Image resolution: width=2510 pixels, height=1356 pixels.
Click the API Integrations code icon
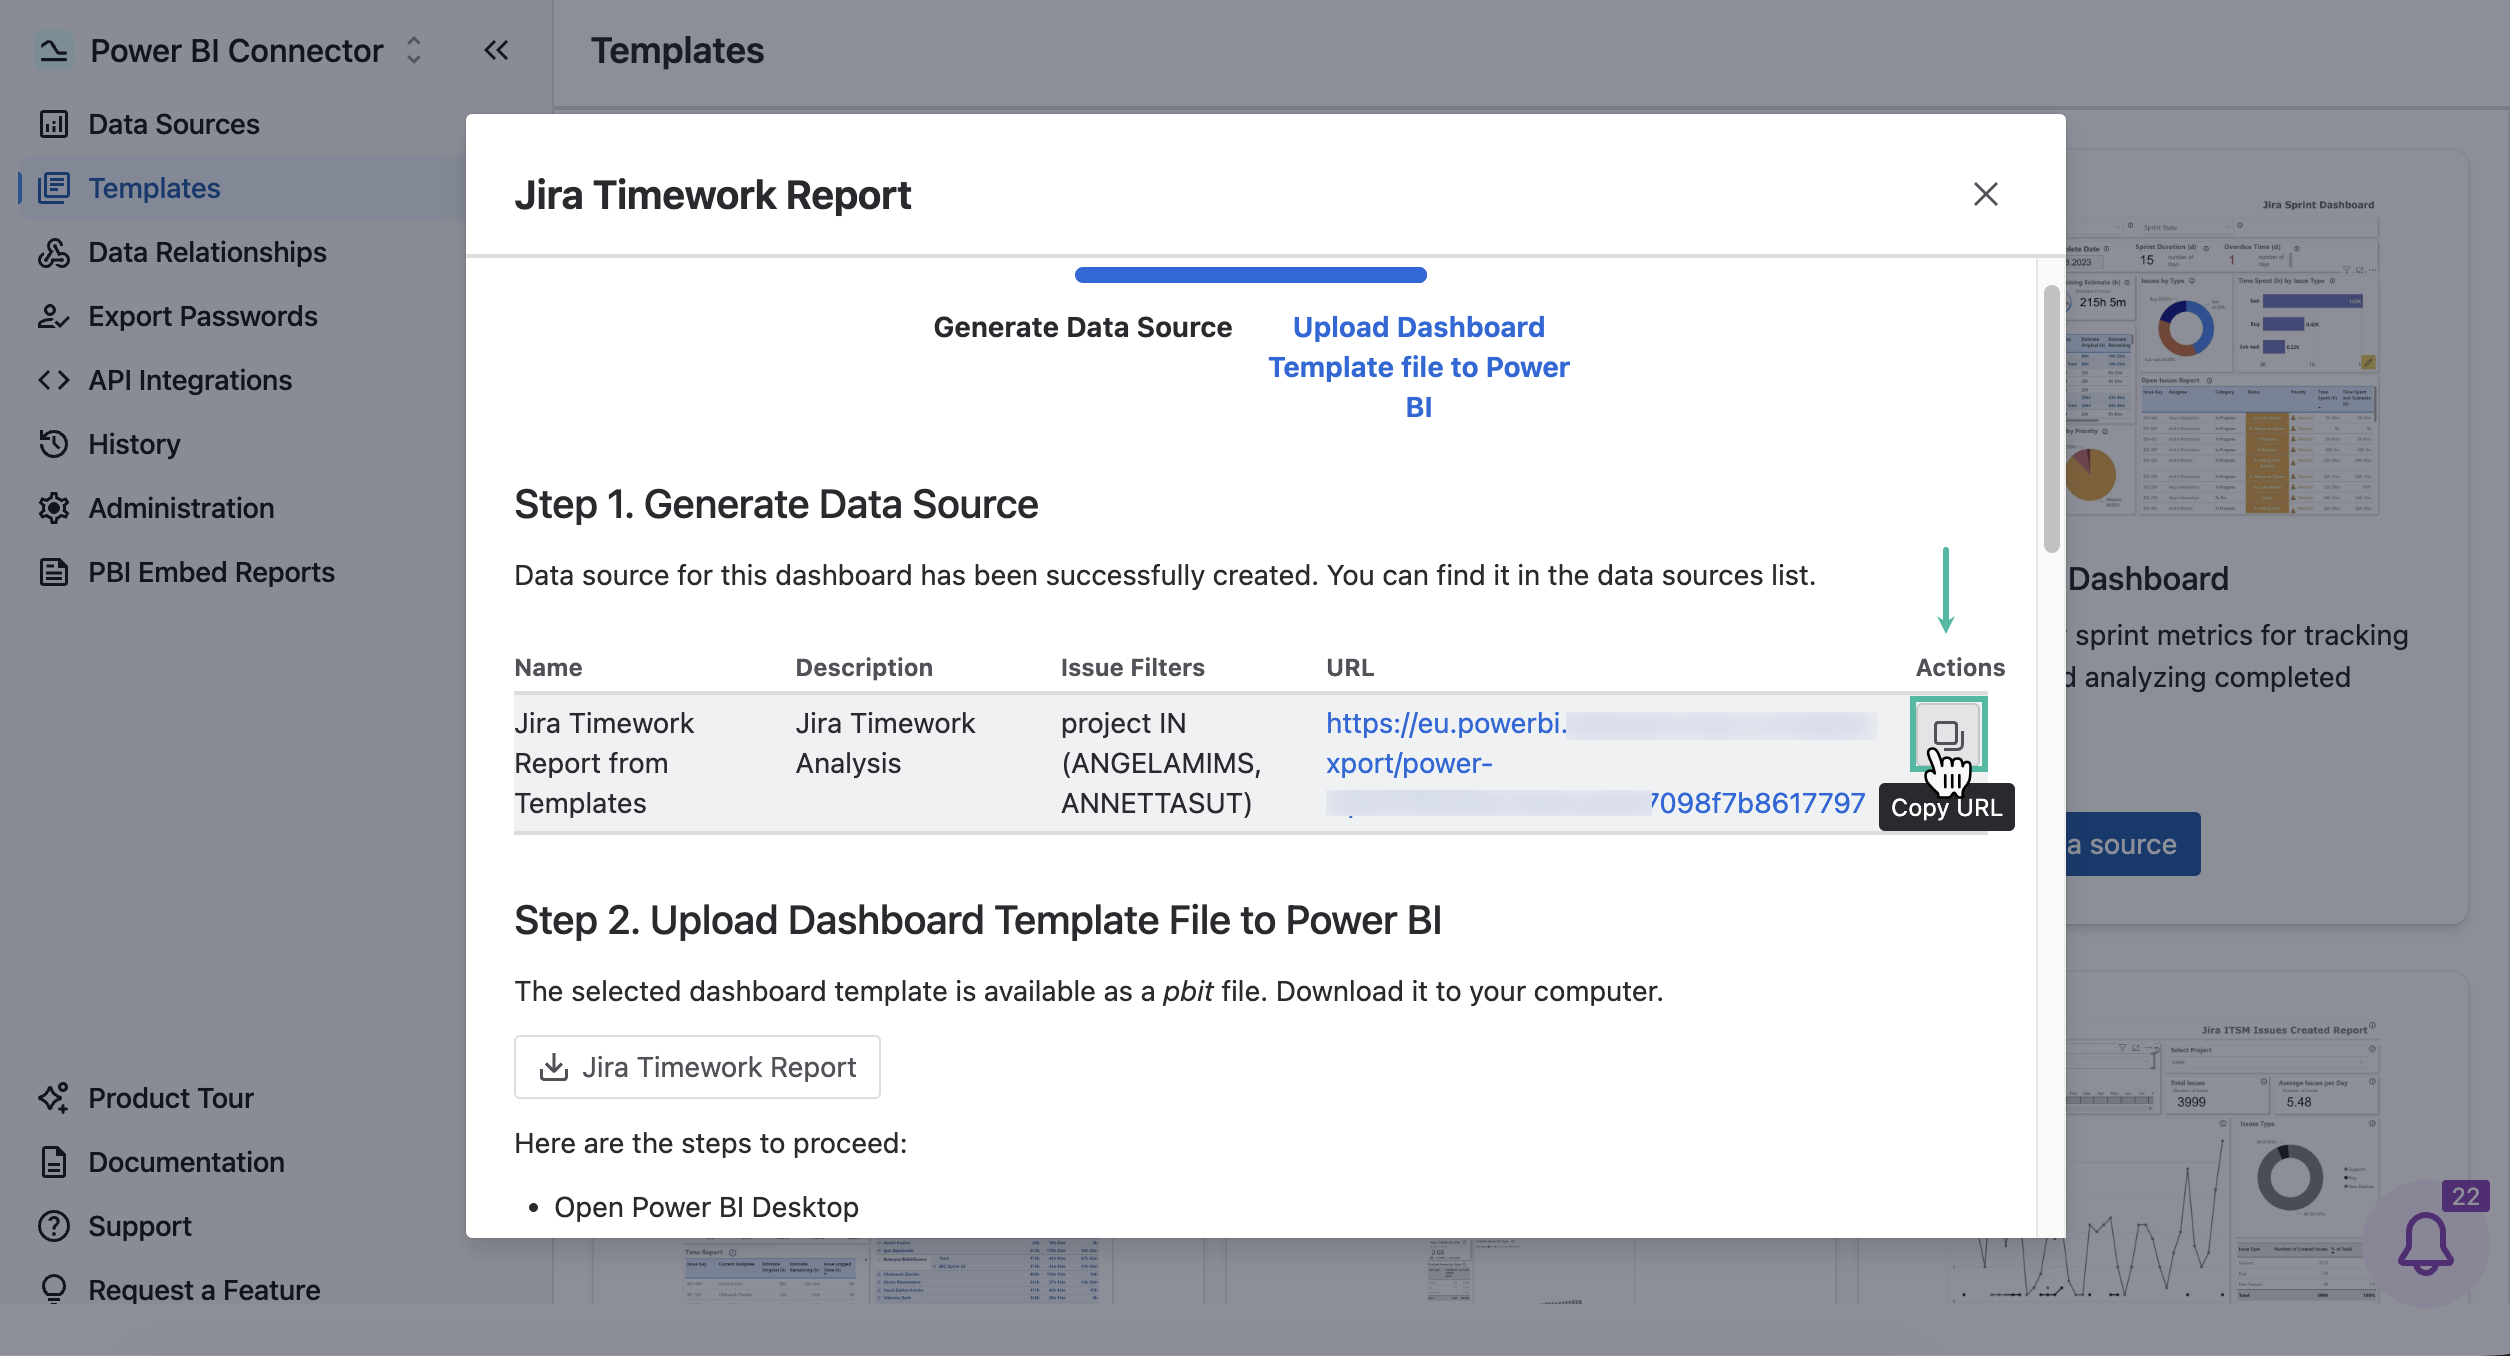(x=54, y=380)
